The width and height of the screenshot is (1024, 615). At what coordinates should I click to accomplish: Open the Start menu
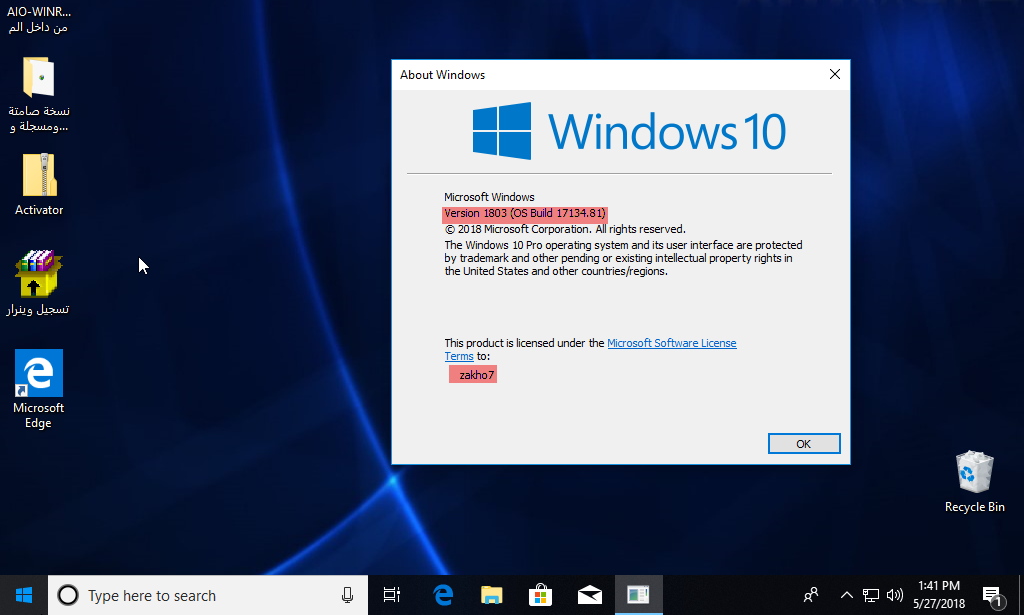(x=24, y=595)
